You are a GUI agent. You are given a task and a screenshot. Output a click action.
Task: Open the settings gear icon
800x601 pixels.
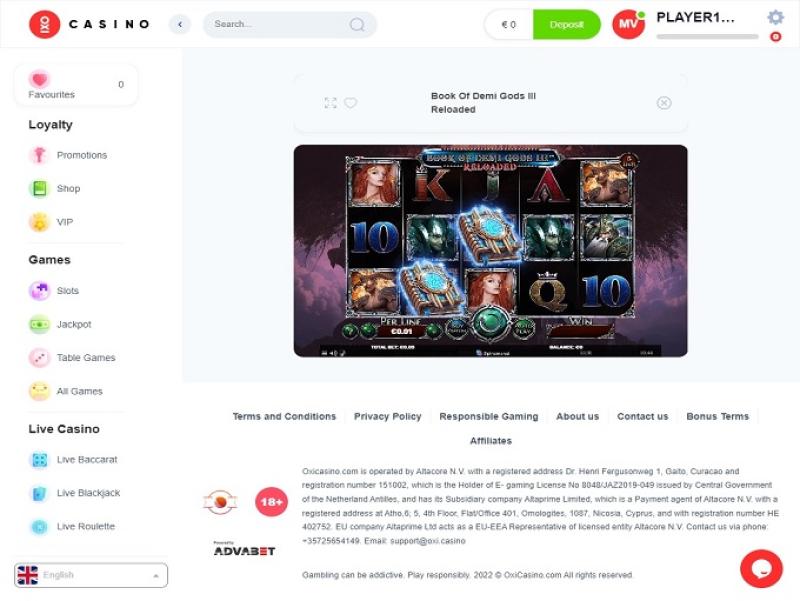[775, 17]
